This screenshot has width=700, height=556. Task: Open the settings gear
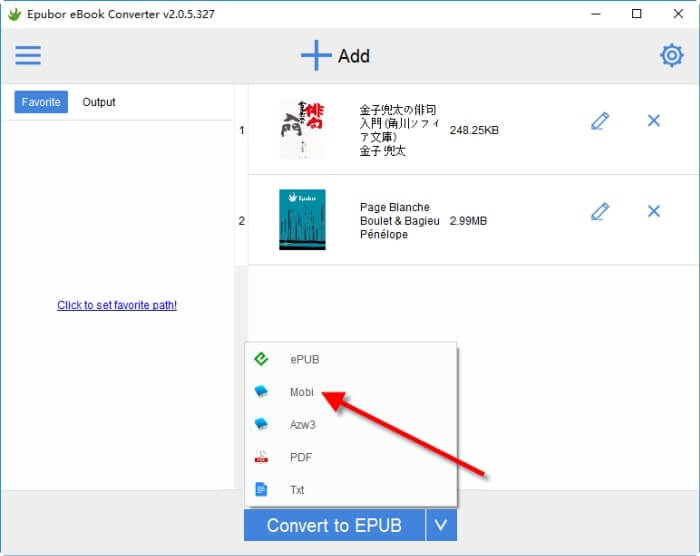(671, 55)
